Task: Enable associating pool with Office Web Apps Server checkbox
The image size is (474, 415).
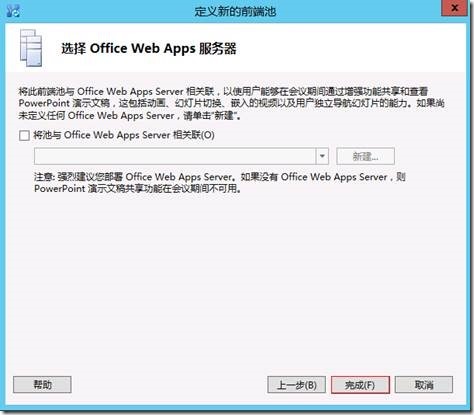Action: pyautogui.click(x=24, y=136)
